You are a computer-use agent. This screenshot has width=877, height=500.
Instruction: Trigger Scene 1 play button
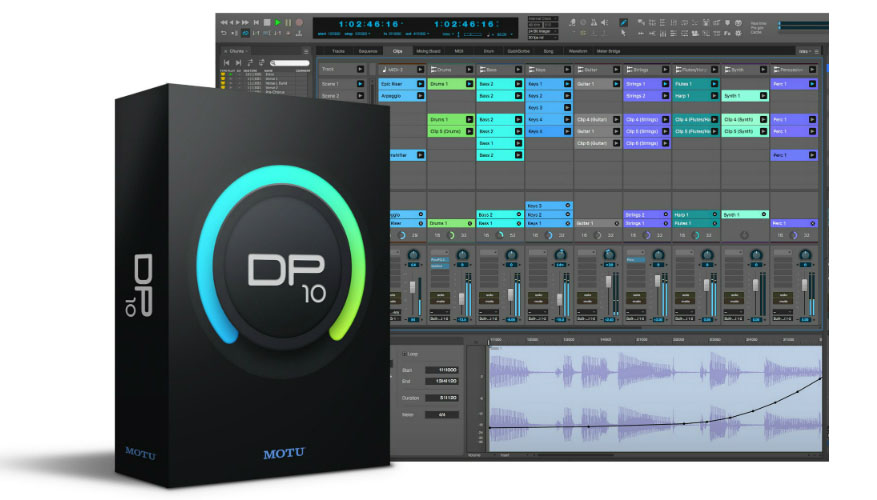pos(360,84)
